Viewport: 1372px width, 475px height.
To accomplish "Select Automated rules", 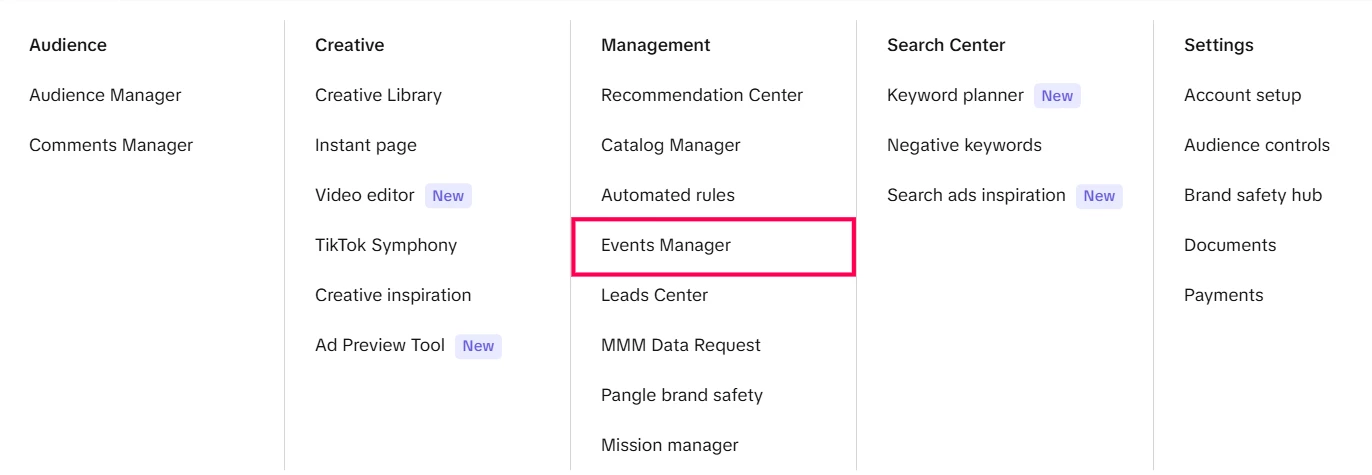I will [x=667, y=195].
